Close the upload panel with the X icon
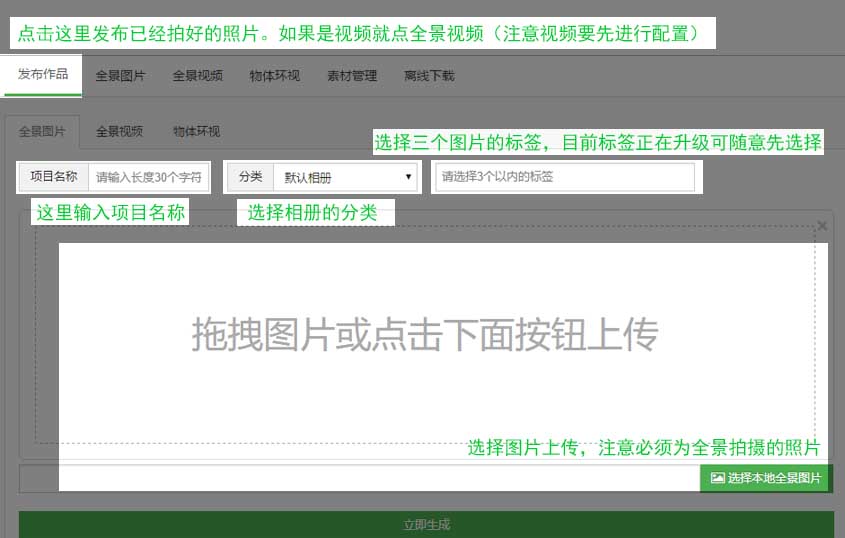 [822, 226]
